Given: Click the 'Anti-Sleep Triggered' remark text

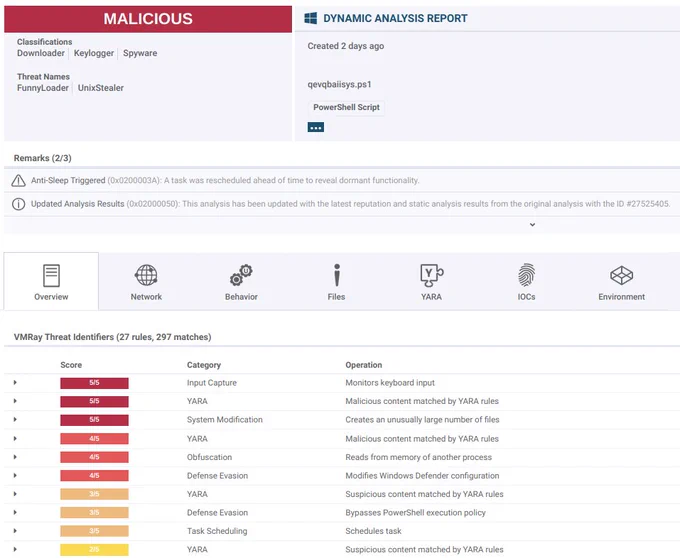Looking at the screenshot, I should coord(68,180).
